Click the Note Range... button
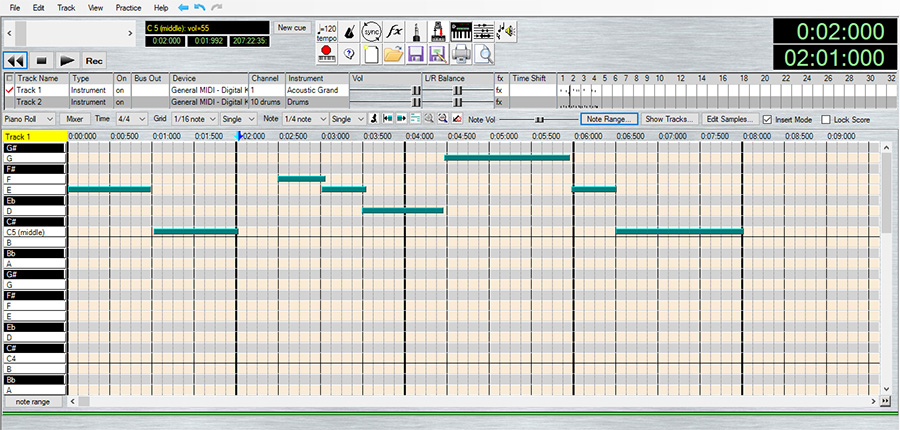This screenshot has height=430, width=900. [x=609, y=119]
